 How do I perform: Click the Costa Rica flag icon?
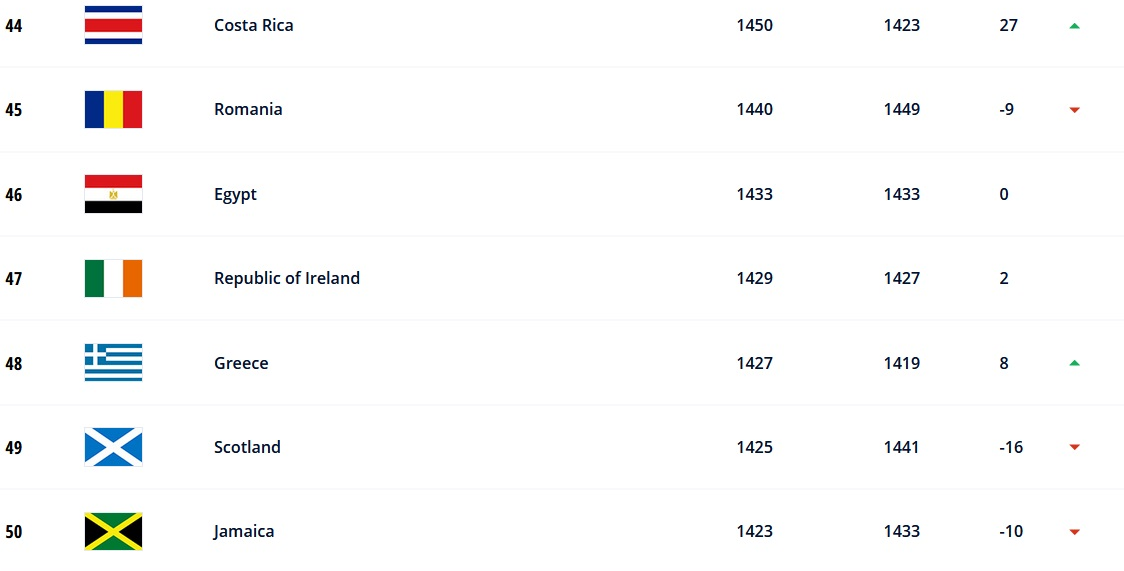click(x=113, y=25)
